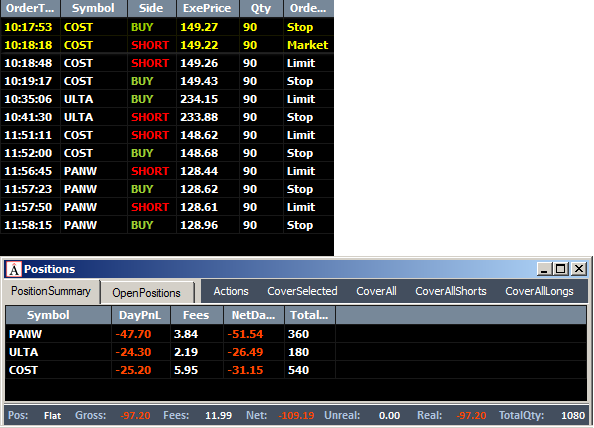Select the 11:57:23 PANW BUY order

pyautogui.click(x=167, y=189)
